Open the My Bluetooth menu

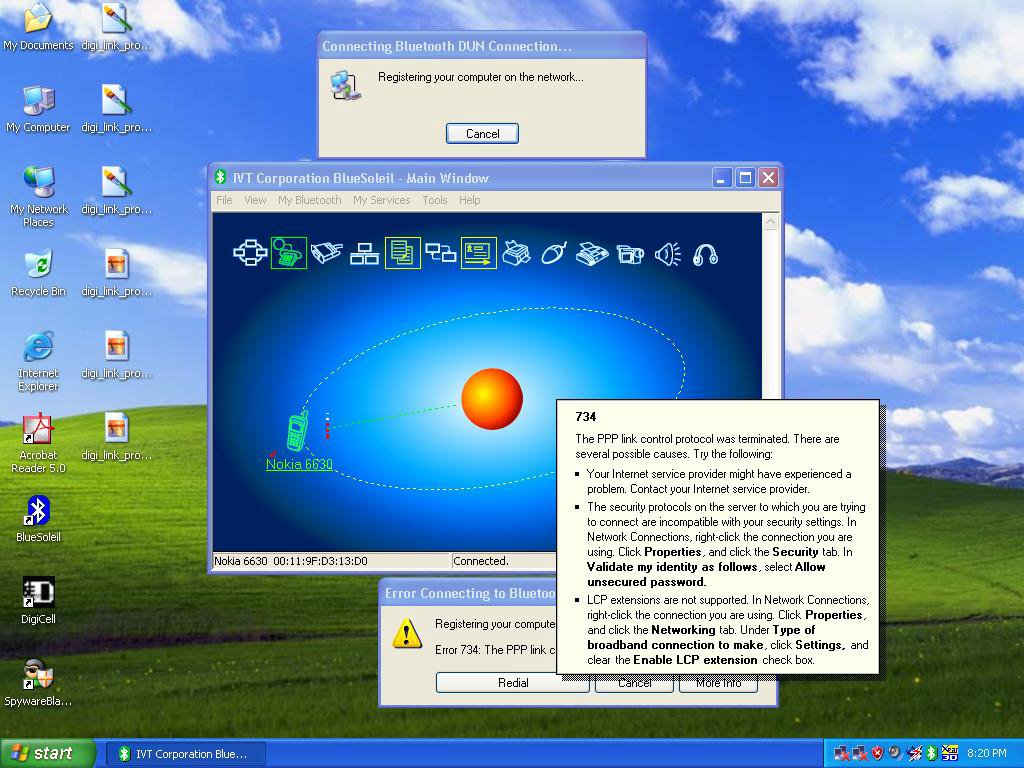[x=310, y=200]
